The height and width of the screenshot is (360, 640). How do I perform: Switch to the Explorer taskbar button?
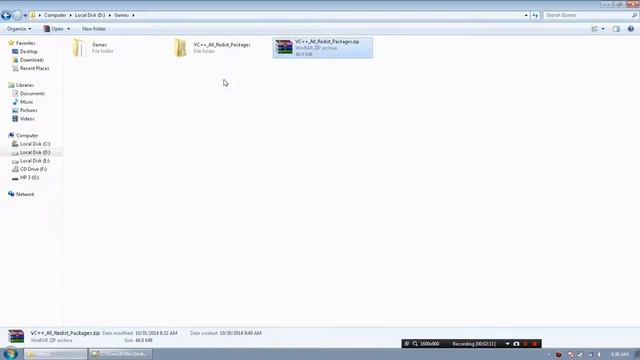click(56, 354)
